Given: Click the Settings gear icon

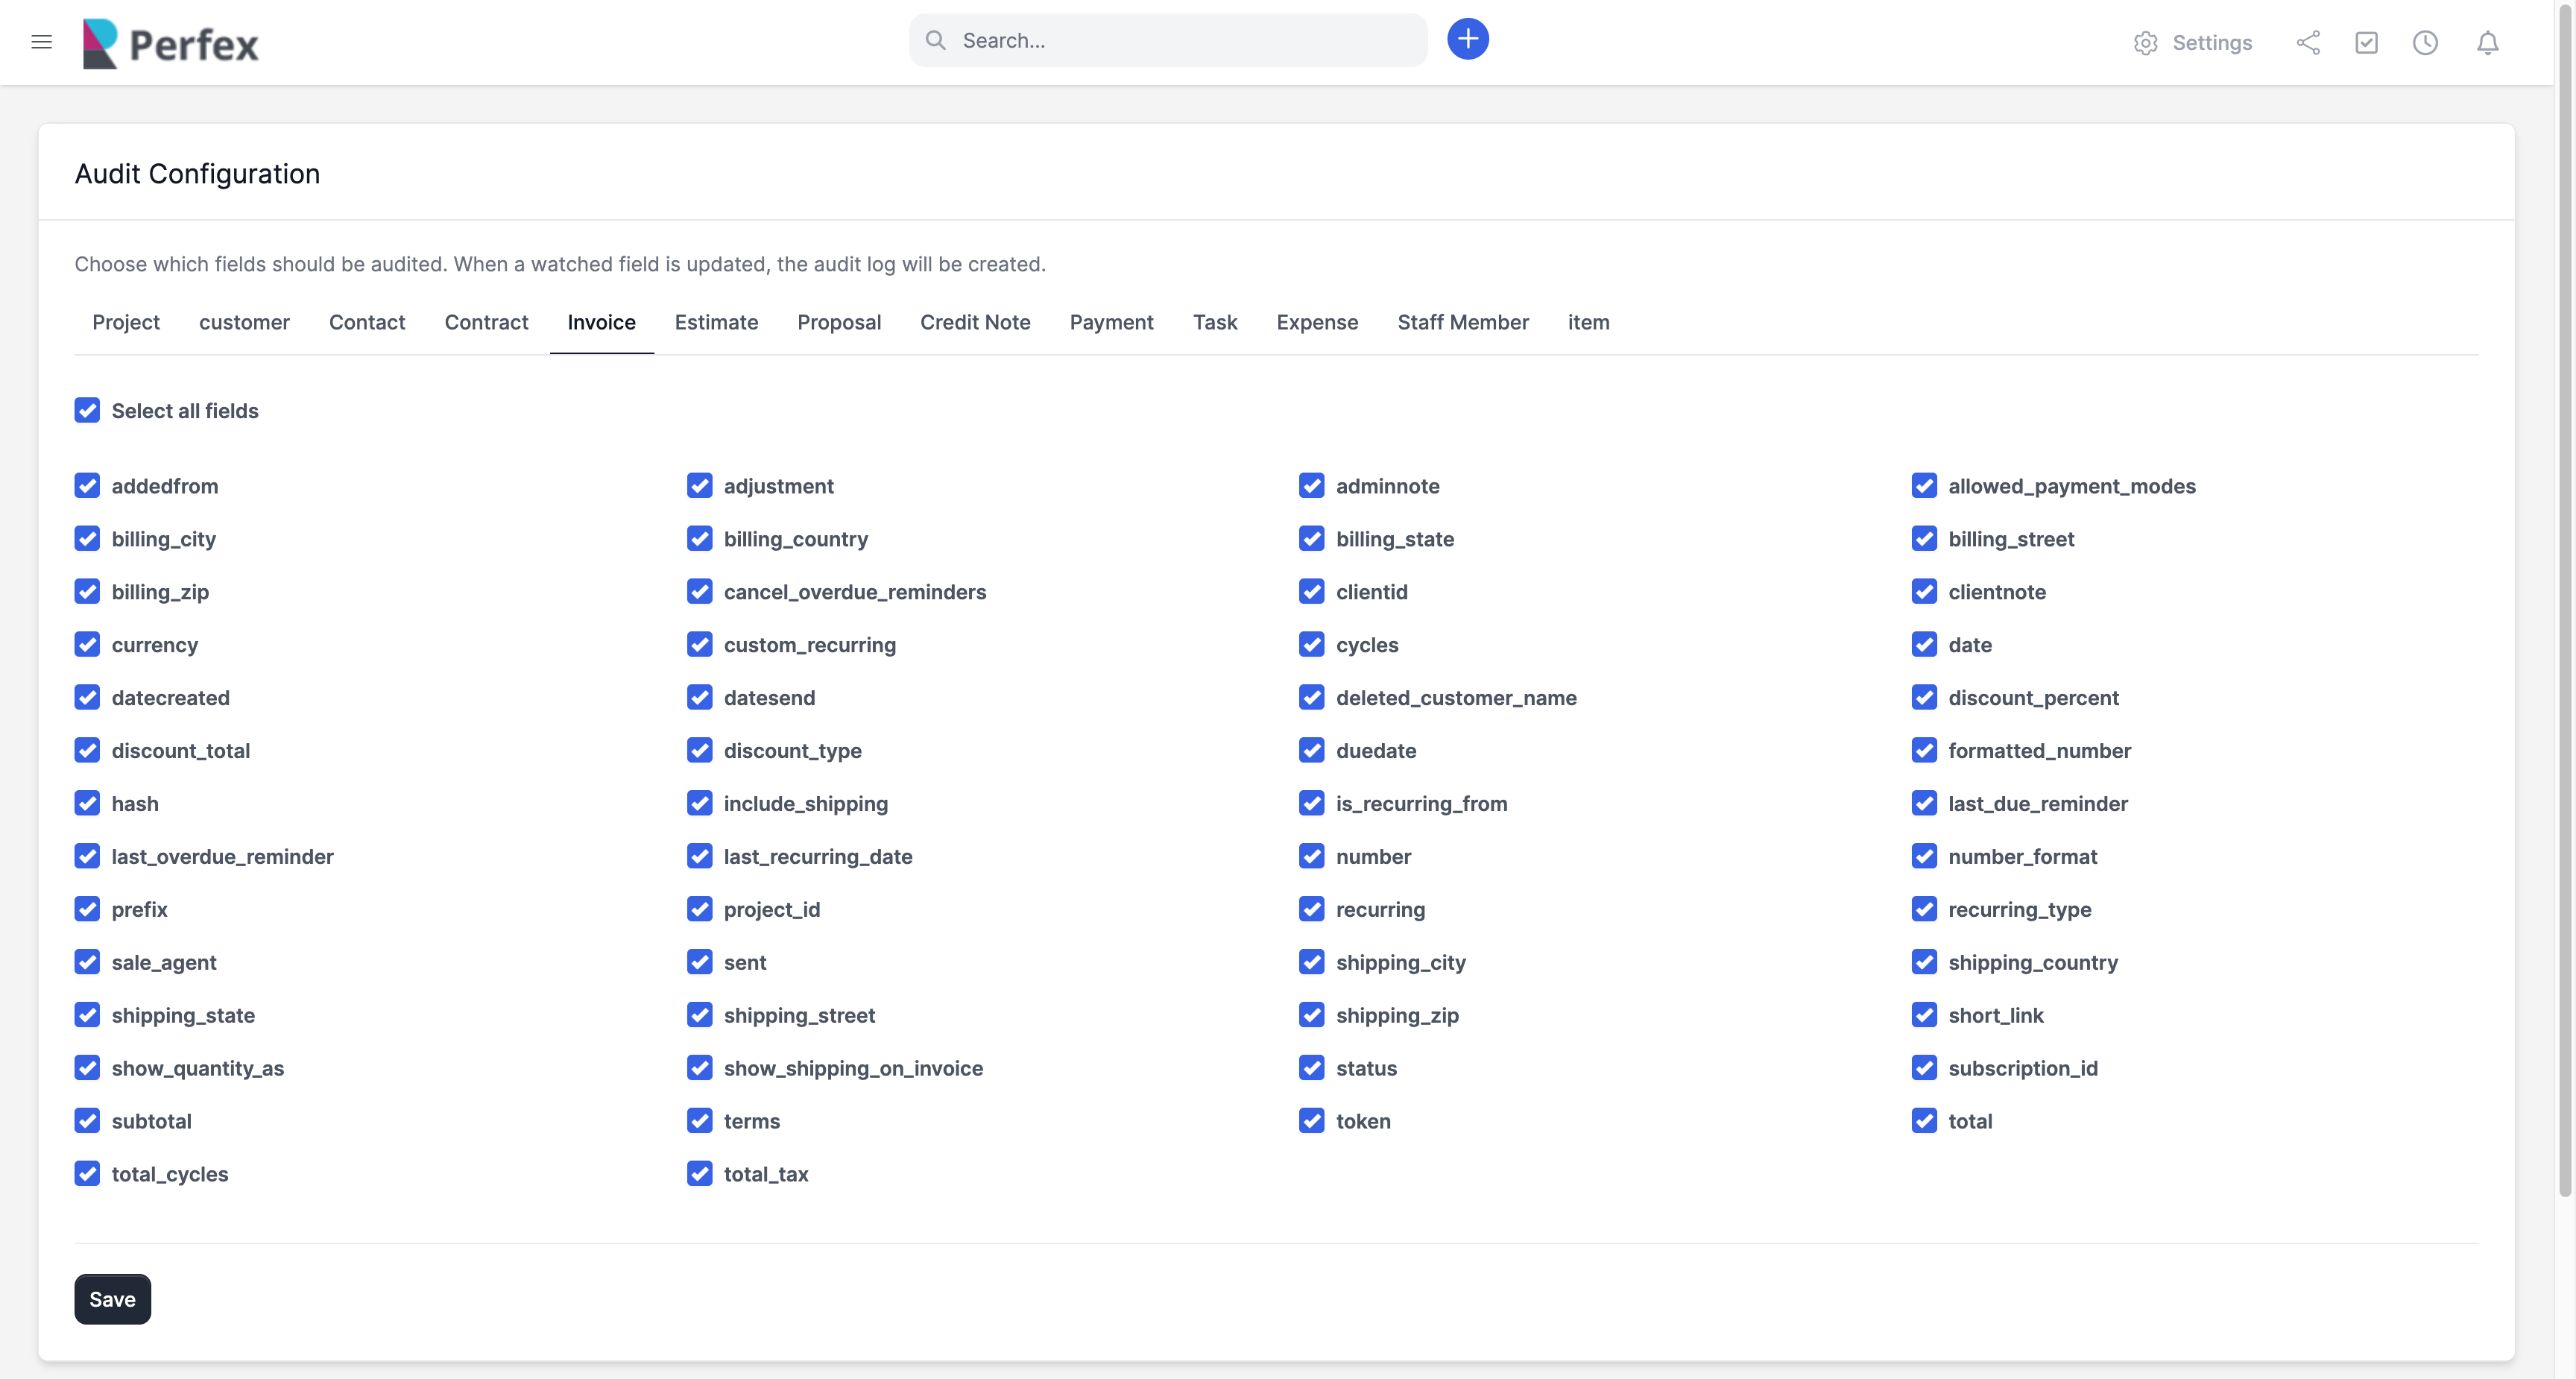Looking at the screenshot, I should [x=2145, y=43].
